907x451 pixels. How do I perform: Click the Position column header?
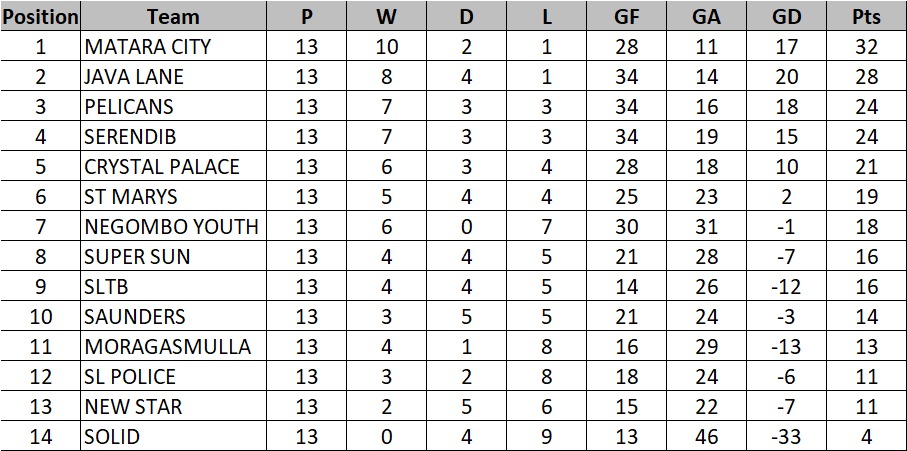[40, 16]
